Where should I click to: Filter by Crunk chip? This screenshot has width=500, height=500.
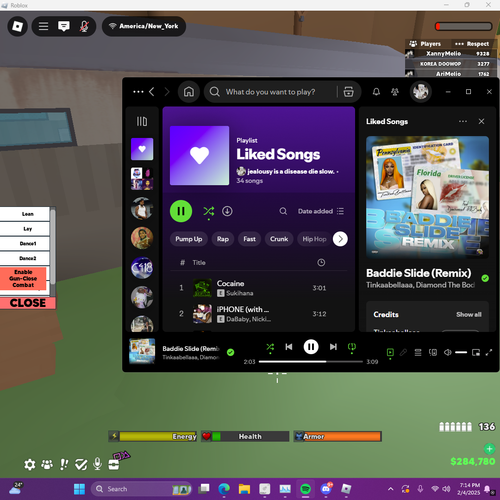pos(279,239)
